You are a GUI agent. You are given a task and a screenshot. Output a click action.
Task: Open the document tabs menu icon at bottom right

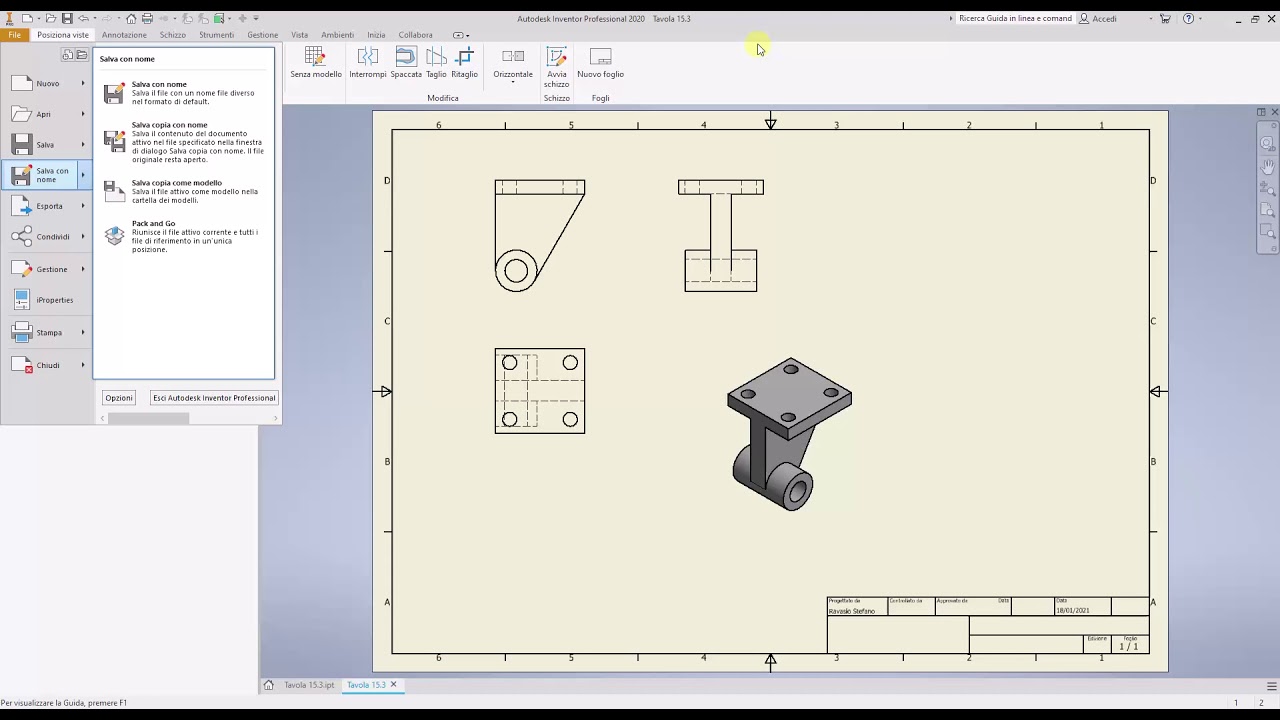click(1271, 686)
